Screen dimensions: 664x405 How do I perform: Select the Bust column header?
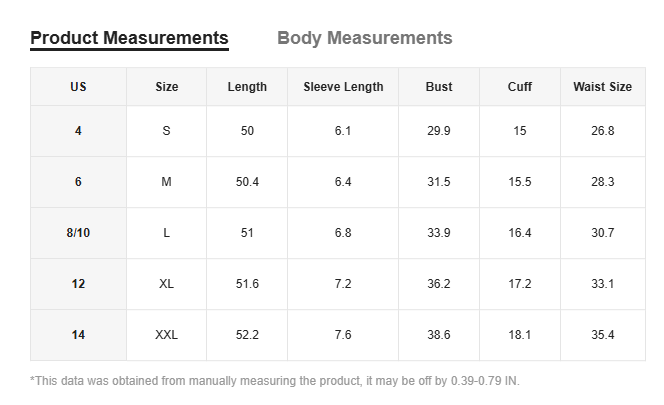point(439,87)
